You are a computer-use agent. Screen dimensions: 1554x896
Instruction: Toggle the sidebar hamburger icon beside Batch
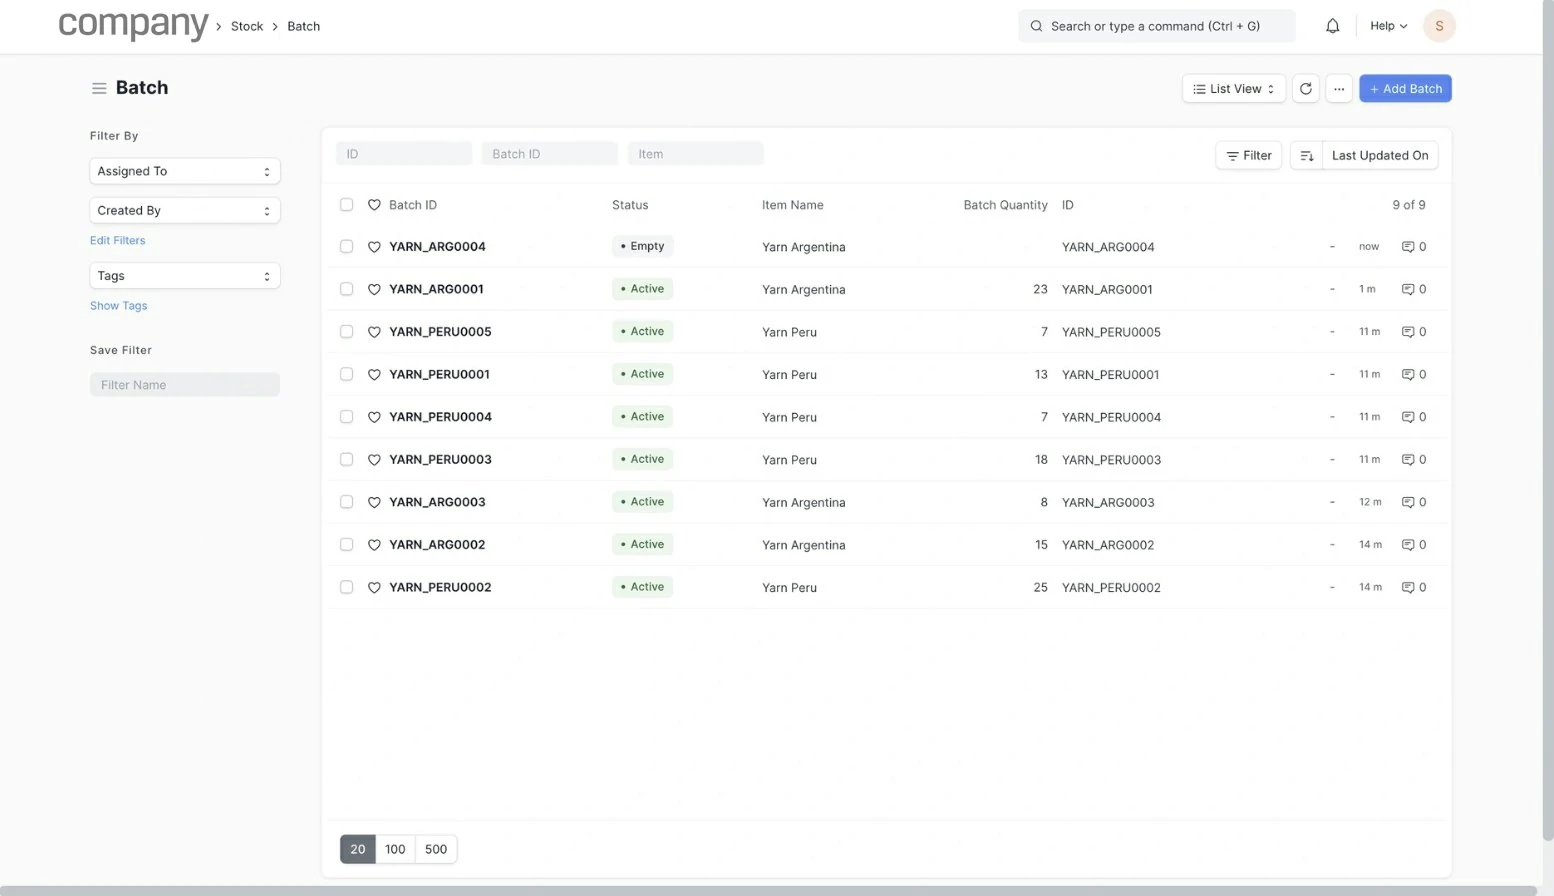point(99,88)
